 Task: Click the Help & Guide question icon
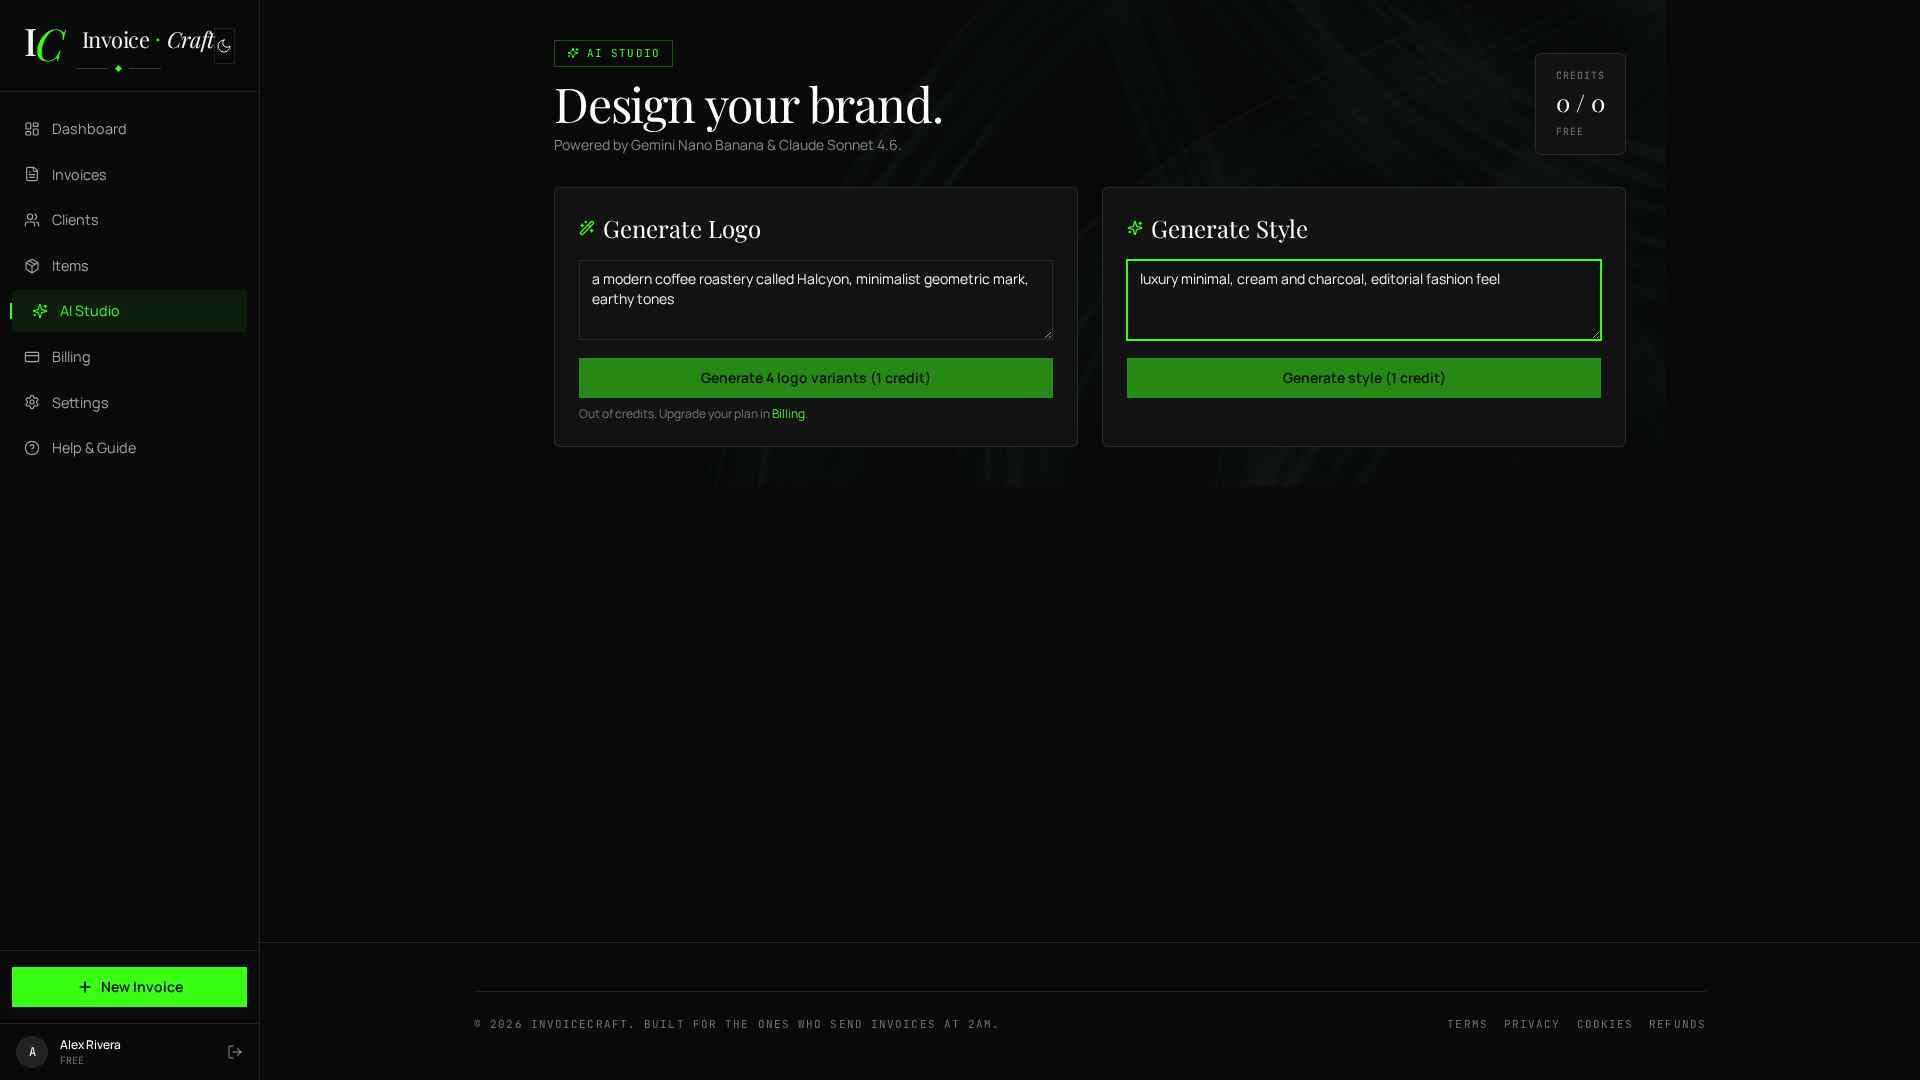click(x=32, y=448)
